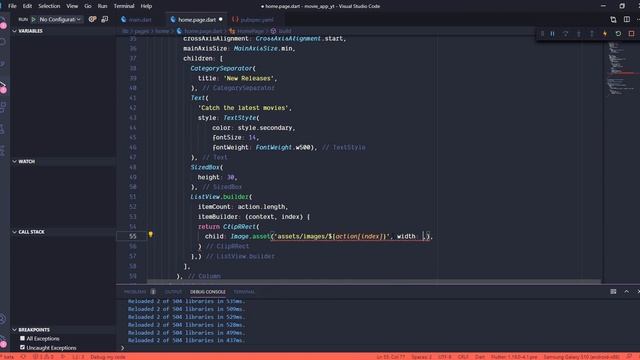Open Run and Debug view in activity bar

(x=3, y=87)
